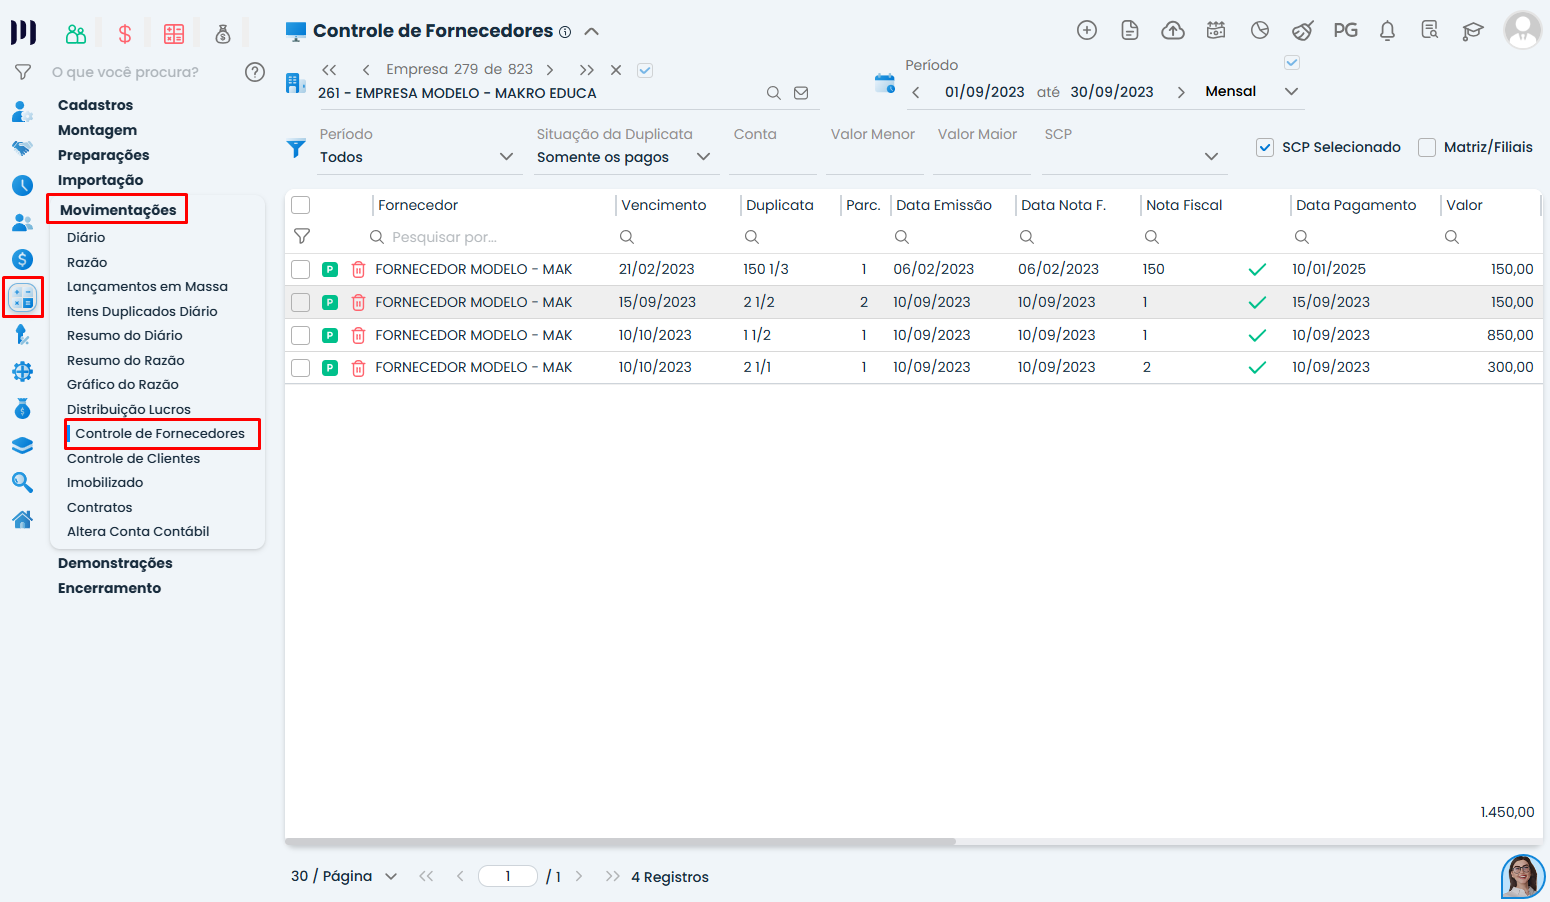Go to next company using the arrow

(x=550, y=70)
